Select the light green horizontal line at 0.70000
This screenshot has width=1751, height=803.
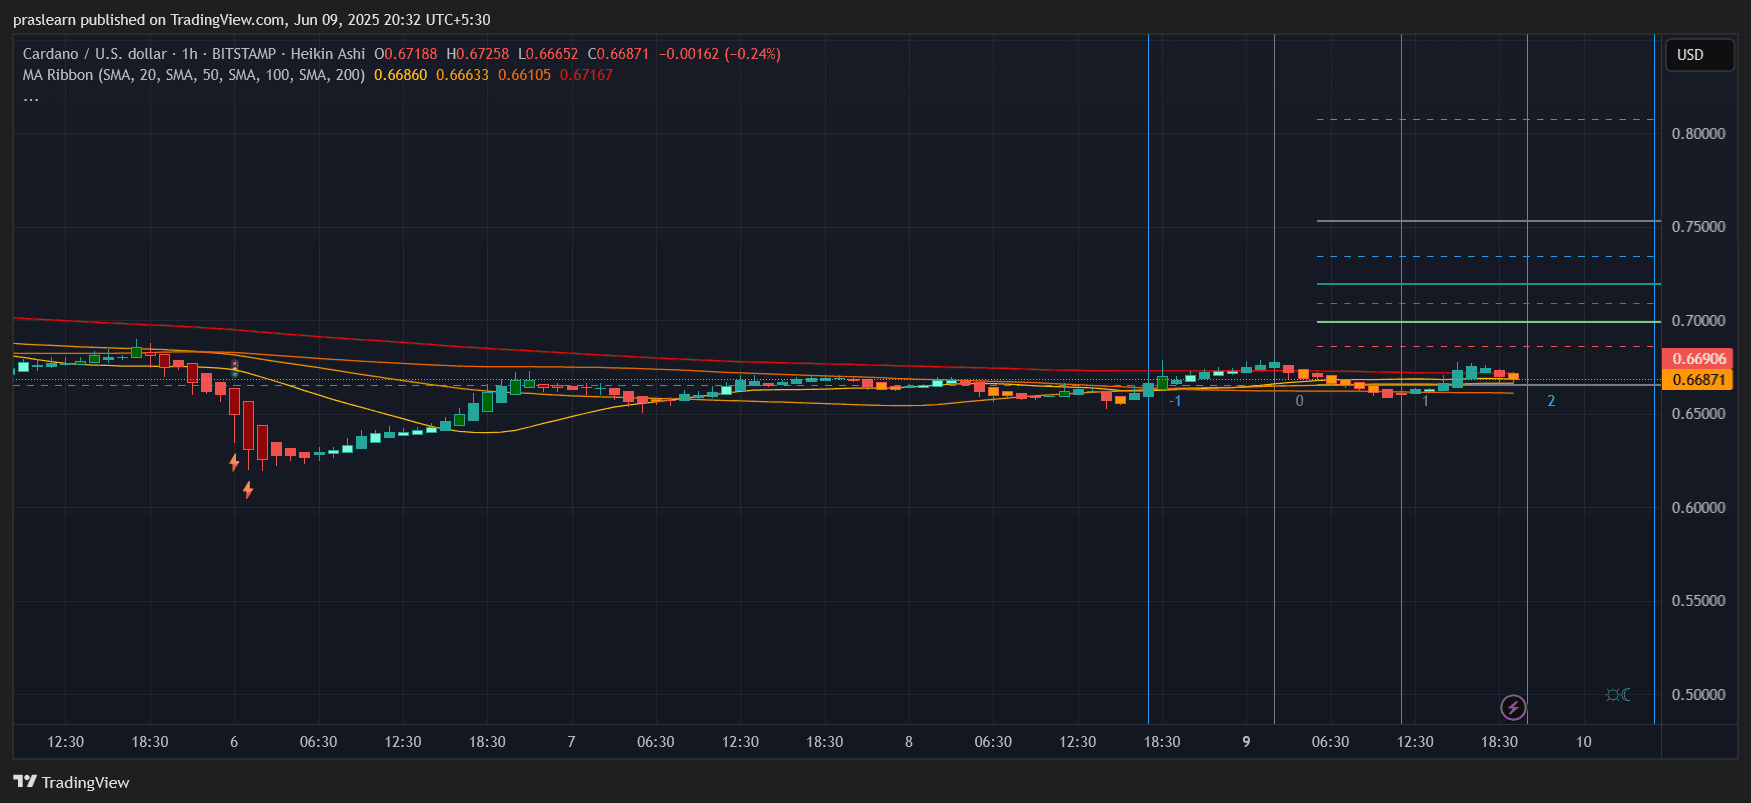(x=1488, y=322)
